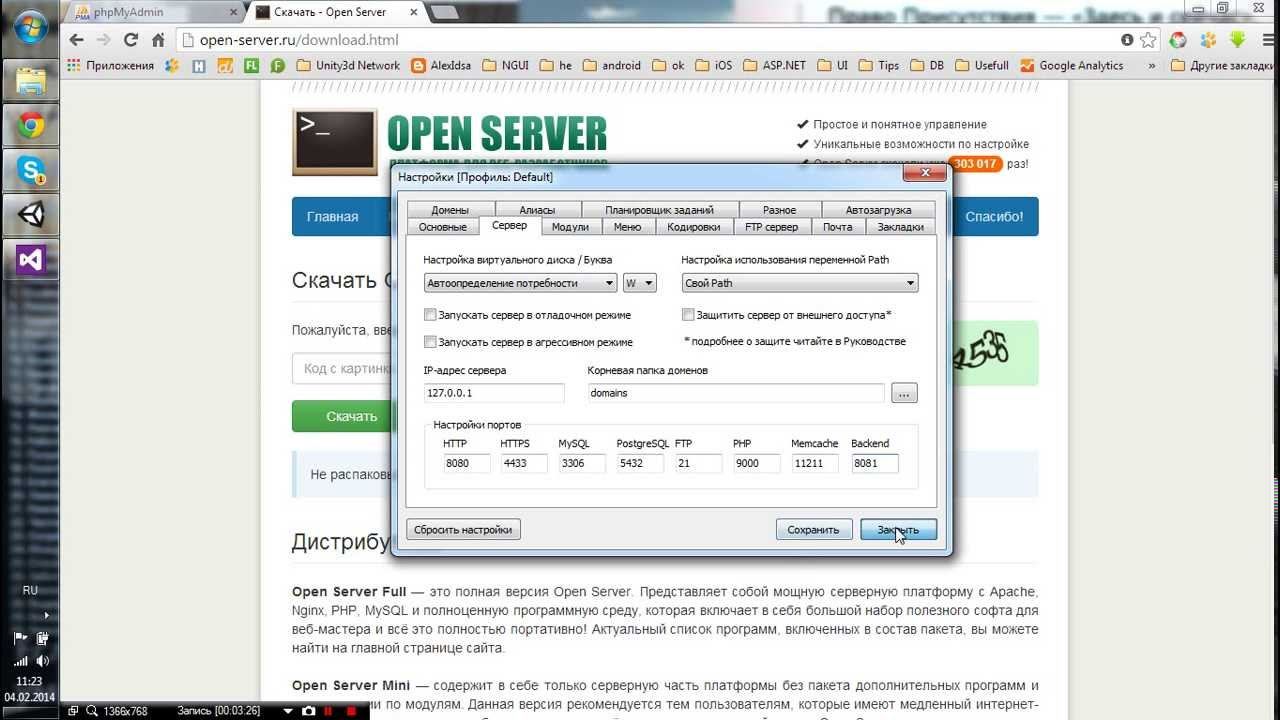The image size is (1280, 720).
Task: Click the Action Center flag icon
Action: (20, 638)
